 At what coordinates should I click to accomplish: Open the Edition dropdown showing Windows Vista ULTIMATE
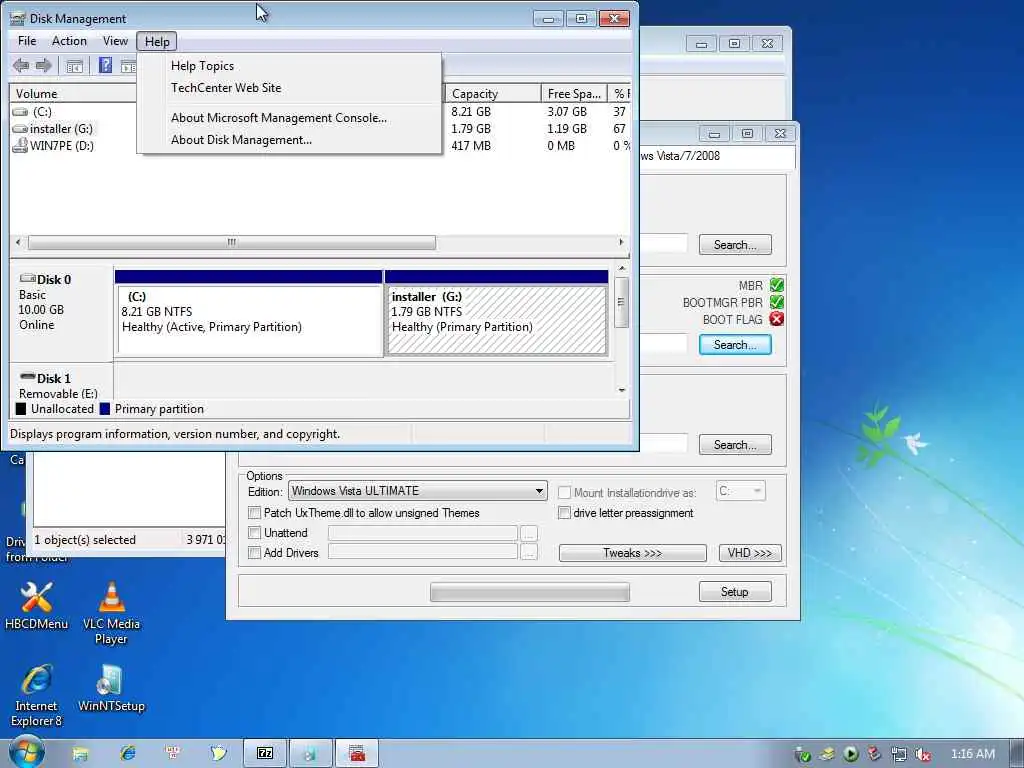click(x=417, y=491)
